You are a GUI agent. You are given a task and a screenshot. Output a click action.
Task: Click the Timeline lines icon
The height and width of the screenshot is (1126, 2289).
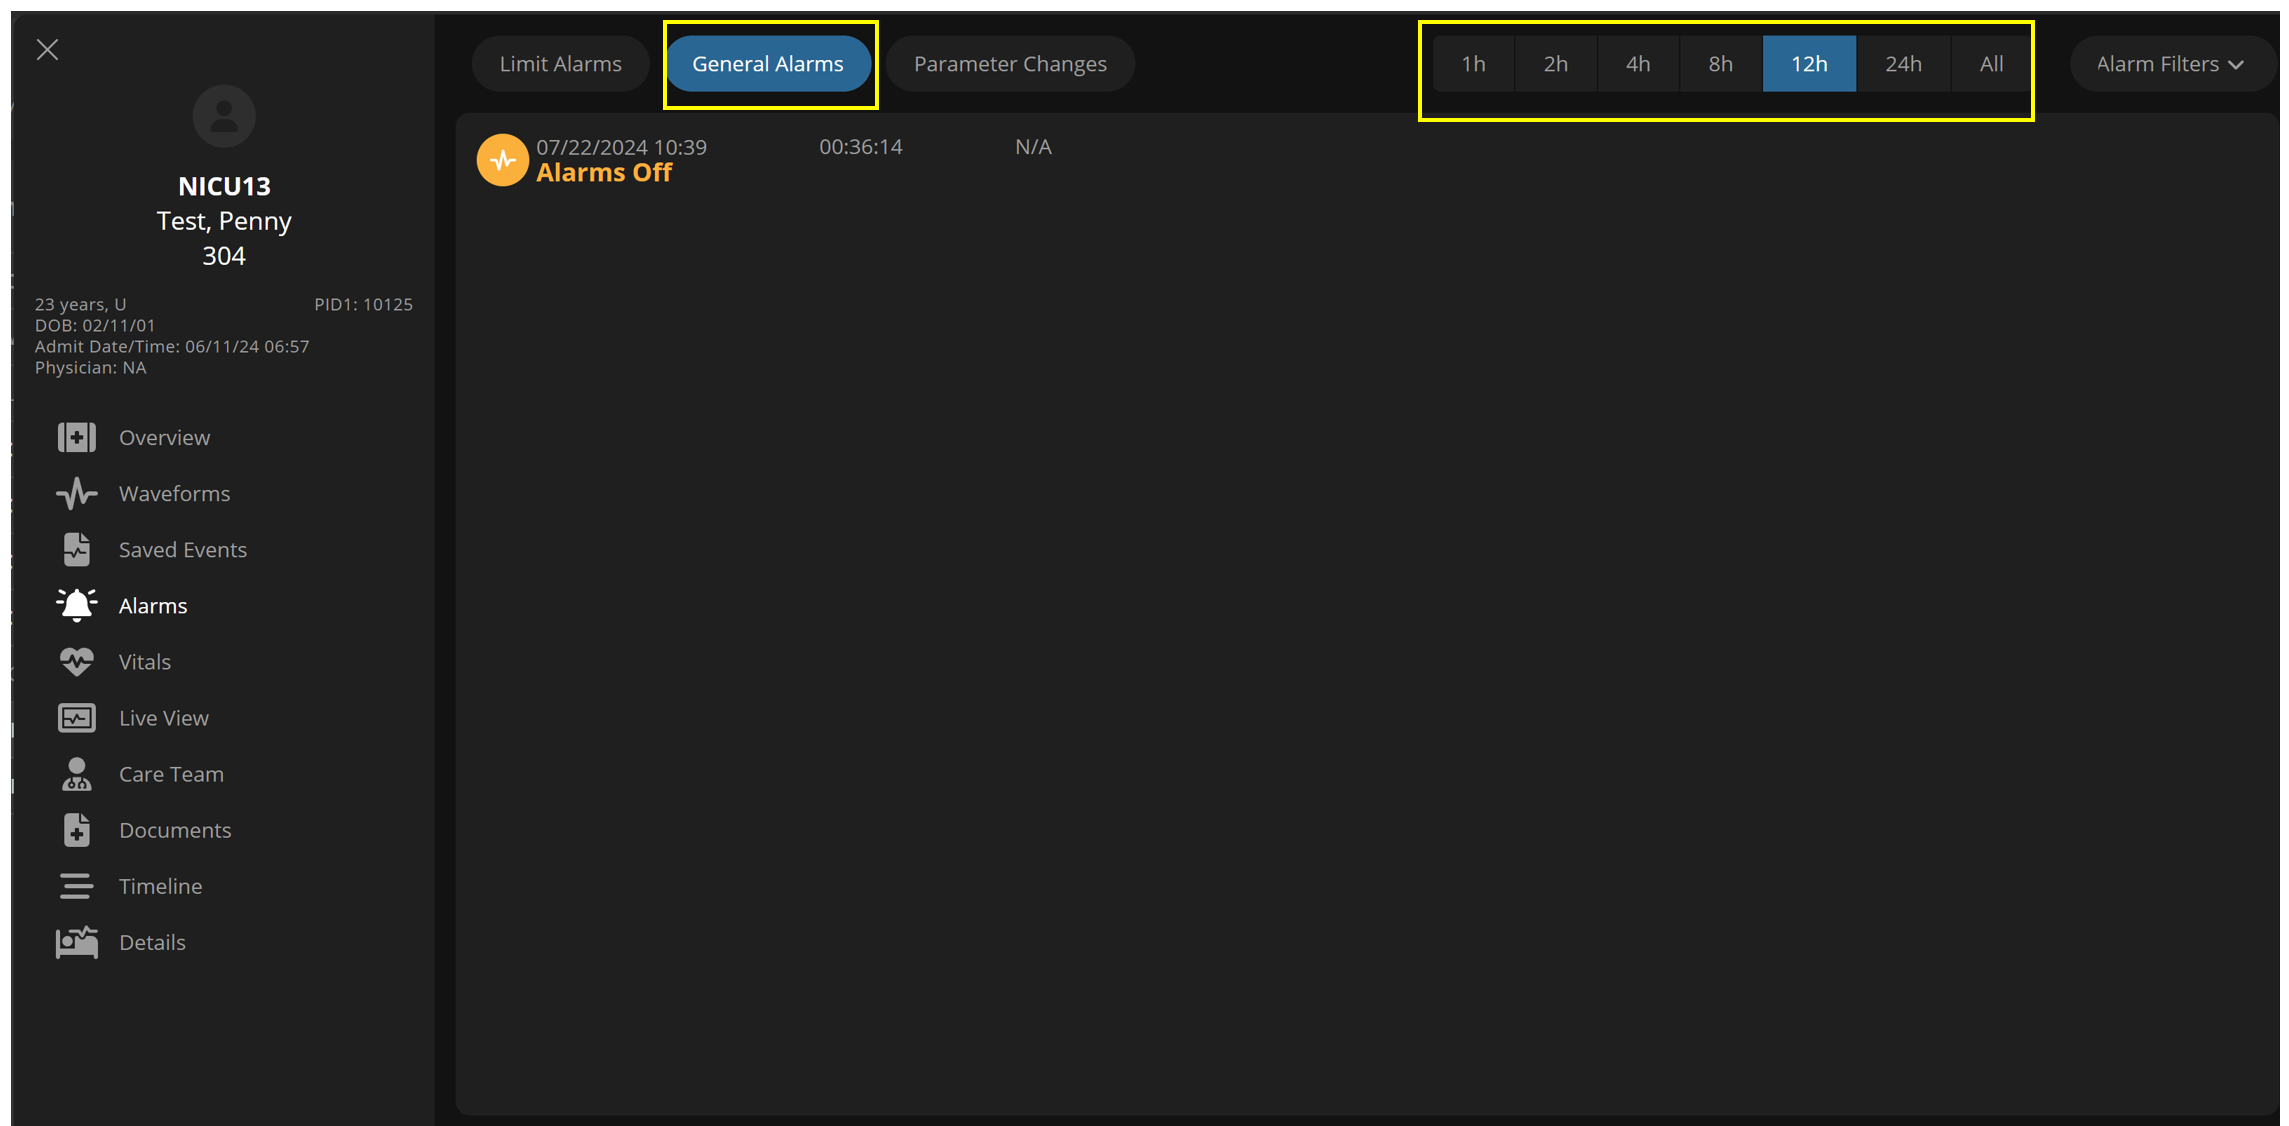tap(77, 886)
